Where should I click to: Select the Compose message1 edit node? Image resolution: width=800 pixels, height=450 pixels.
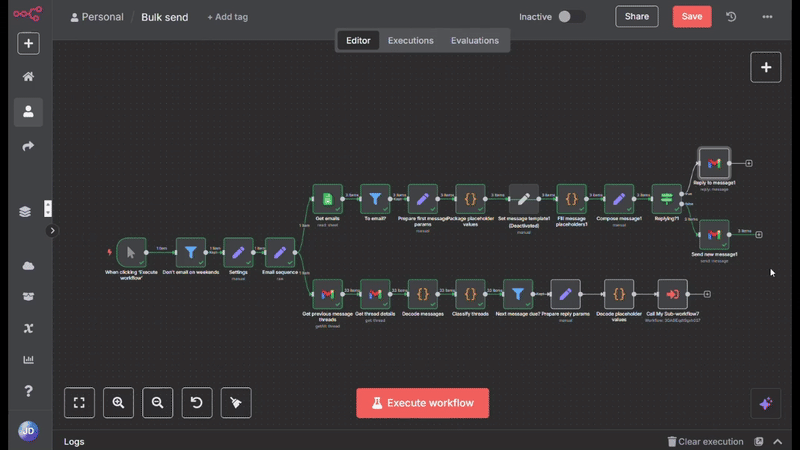619,199
